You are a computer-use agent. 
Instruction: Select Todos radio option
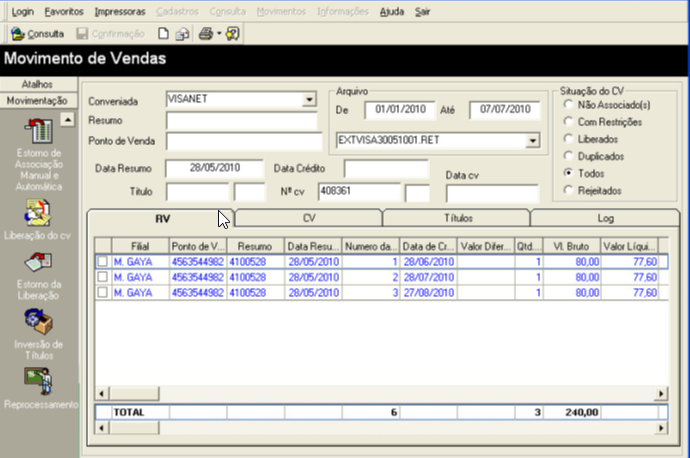pyautogui.click(x=568, y=173)
